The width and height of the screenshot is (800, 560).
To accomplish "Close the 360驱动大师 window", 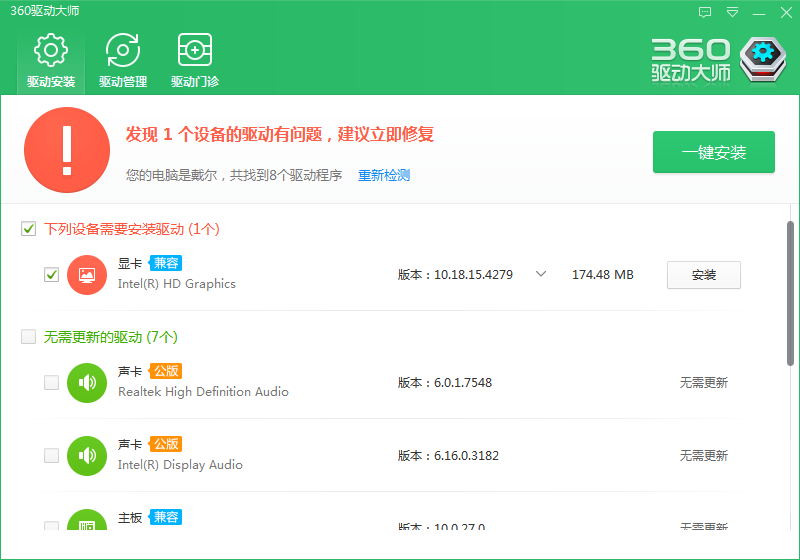I will 786,12.
